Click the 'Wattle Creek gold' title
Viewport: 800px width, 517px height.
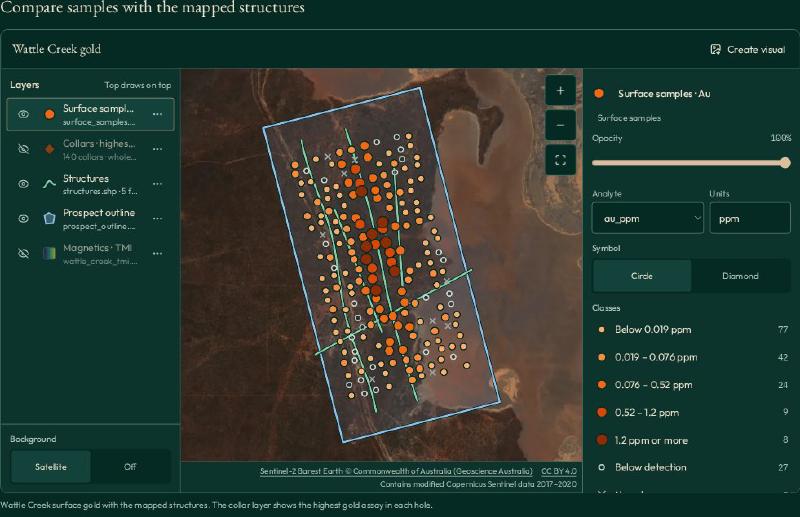(x=57, y=49)
